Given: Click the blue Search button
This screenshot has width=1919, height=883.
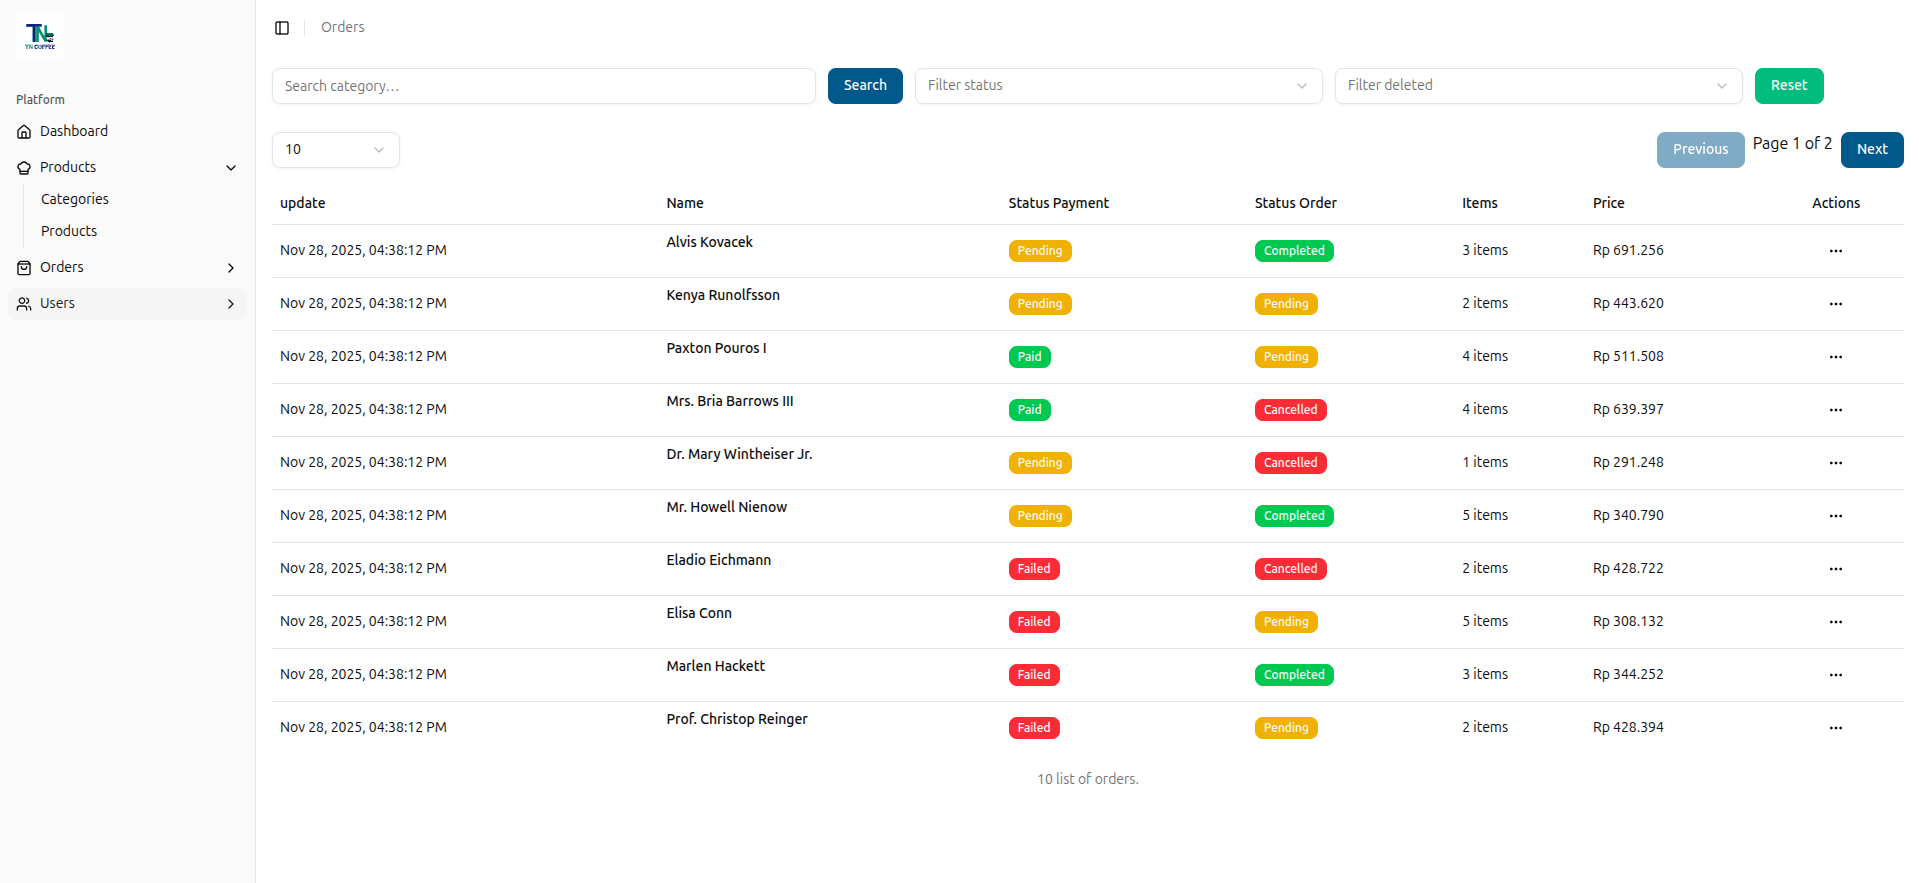Looking at the screenshot, I should pos(864,86).
